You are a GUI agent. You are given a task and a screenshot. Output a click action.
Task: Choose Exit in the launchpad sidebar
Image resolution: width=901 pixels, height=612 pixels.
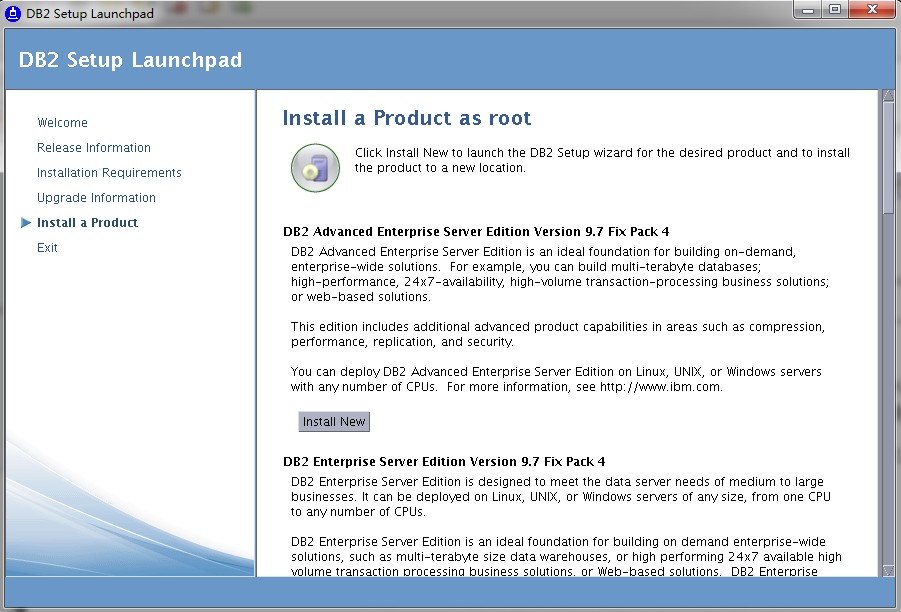[x=47, y=248]
